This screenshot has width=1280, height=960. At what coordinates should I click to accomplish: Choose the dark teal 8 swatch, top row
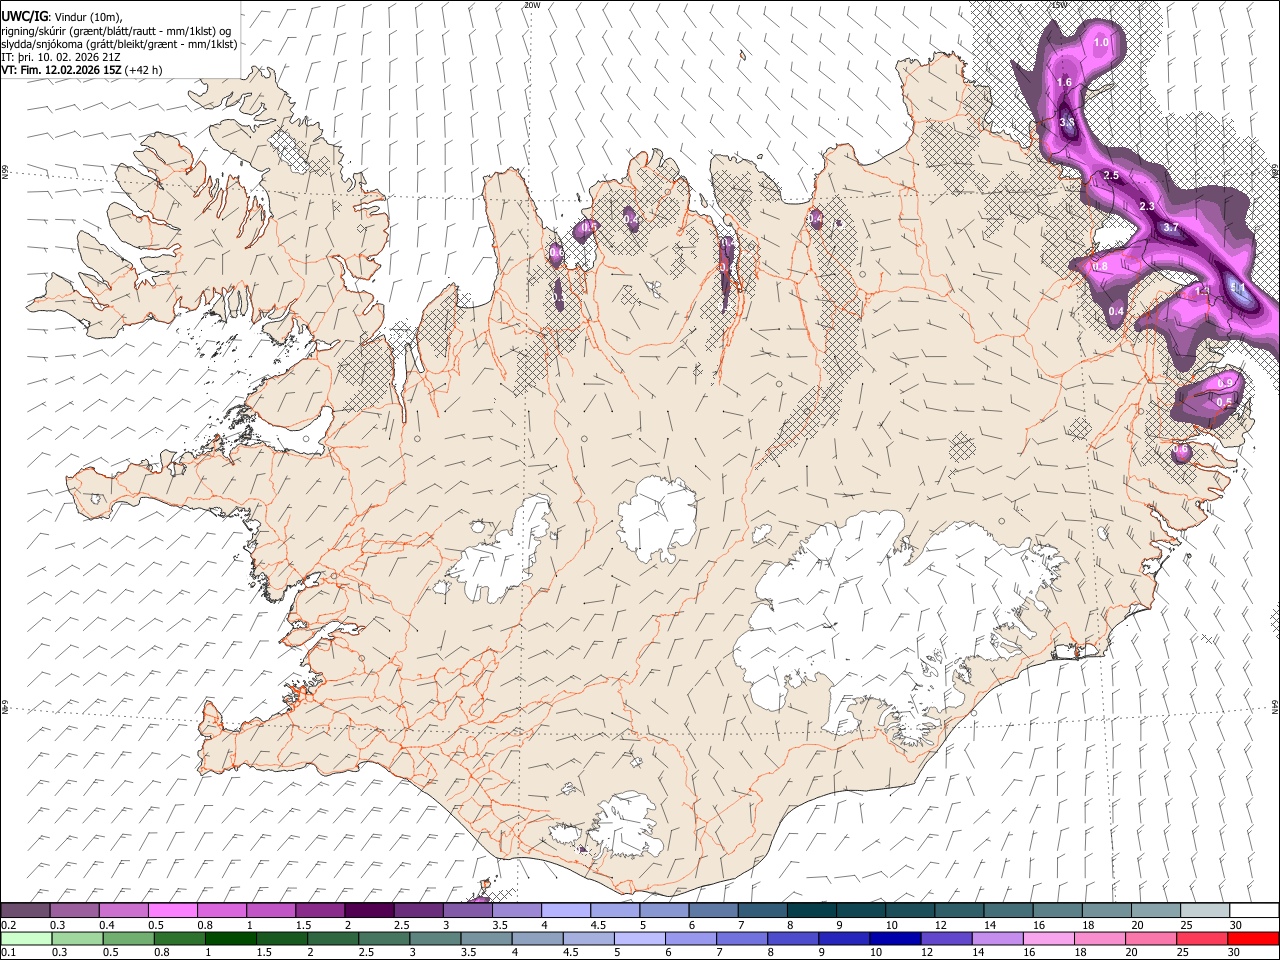[x=812, y=911]
